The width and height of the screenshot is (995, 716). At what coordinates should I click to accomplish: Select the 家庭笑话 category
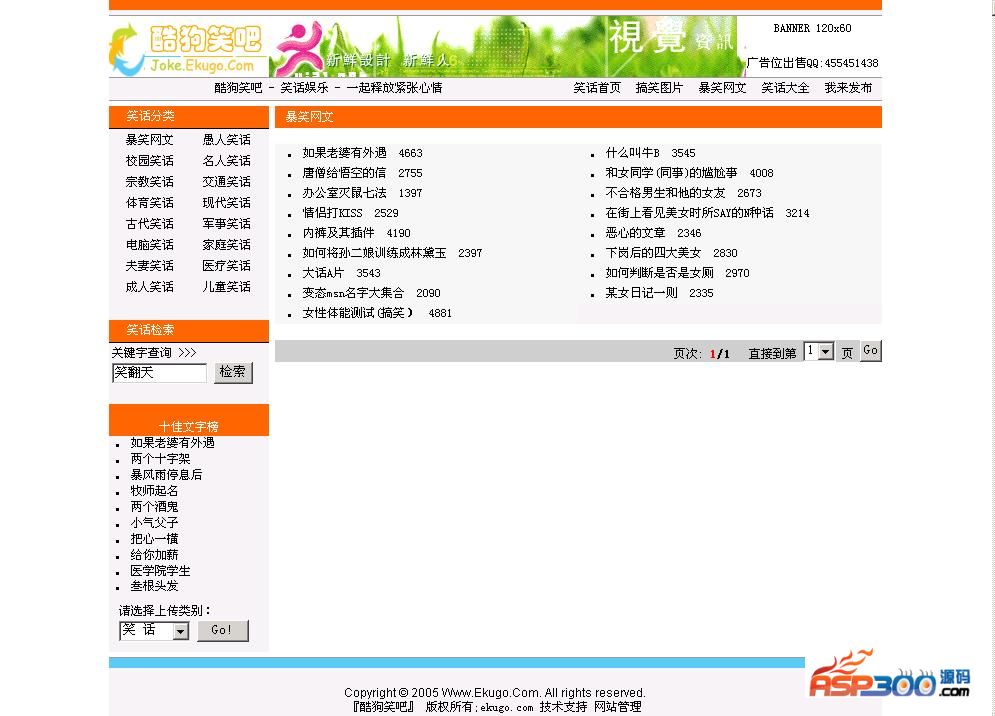[226, 244]
